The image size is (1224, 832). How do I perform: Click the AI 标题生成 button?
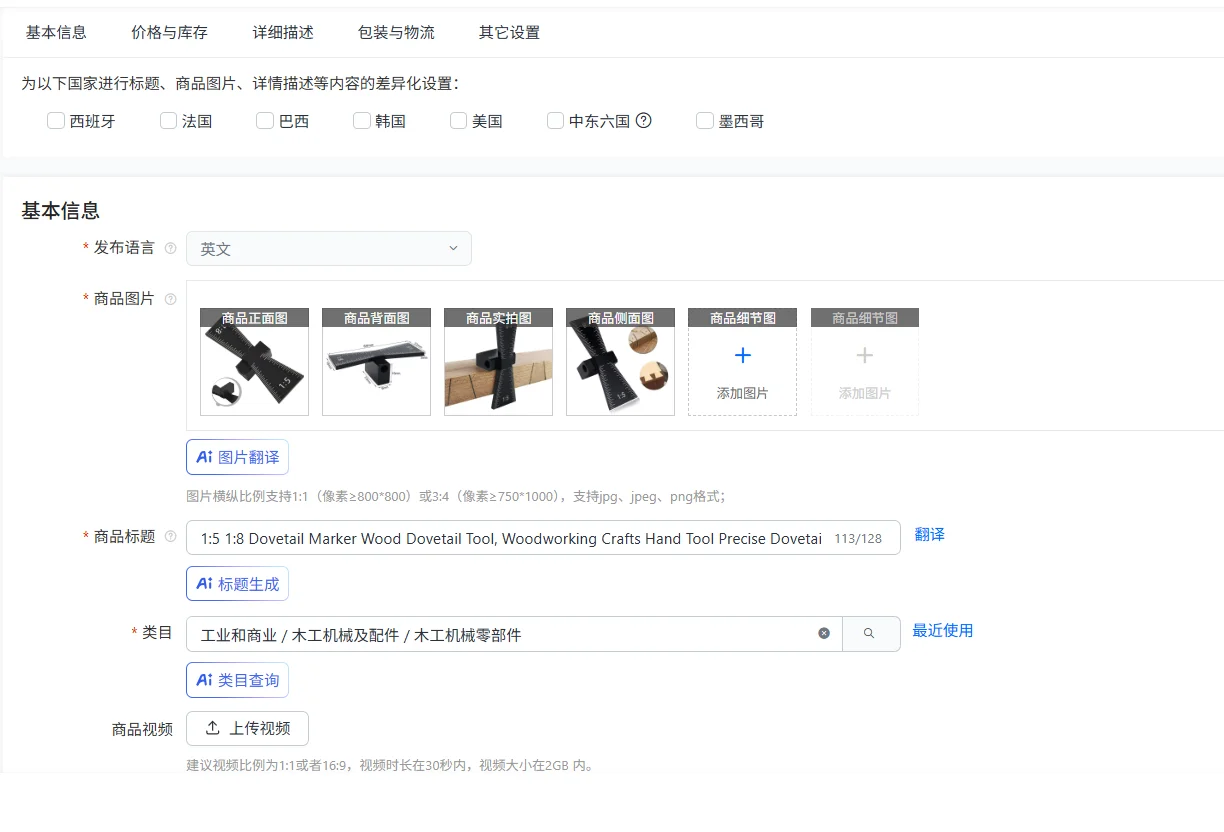238,584
